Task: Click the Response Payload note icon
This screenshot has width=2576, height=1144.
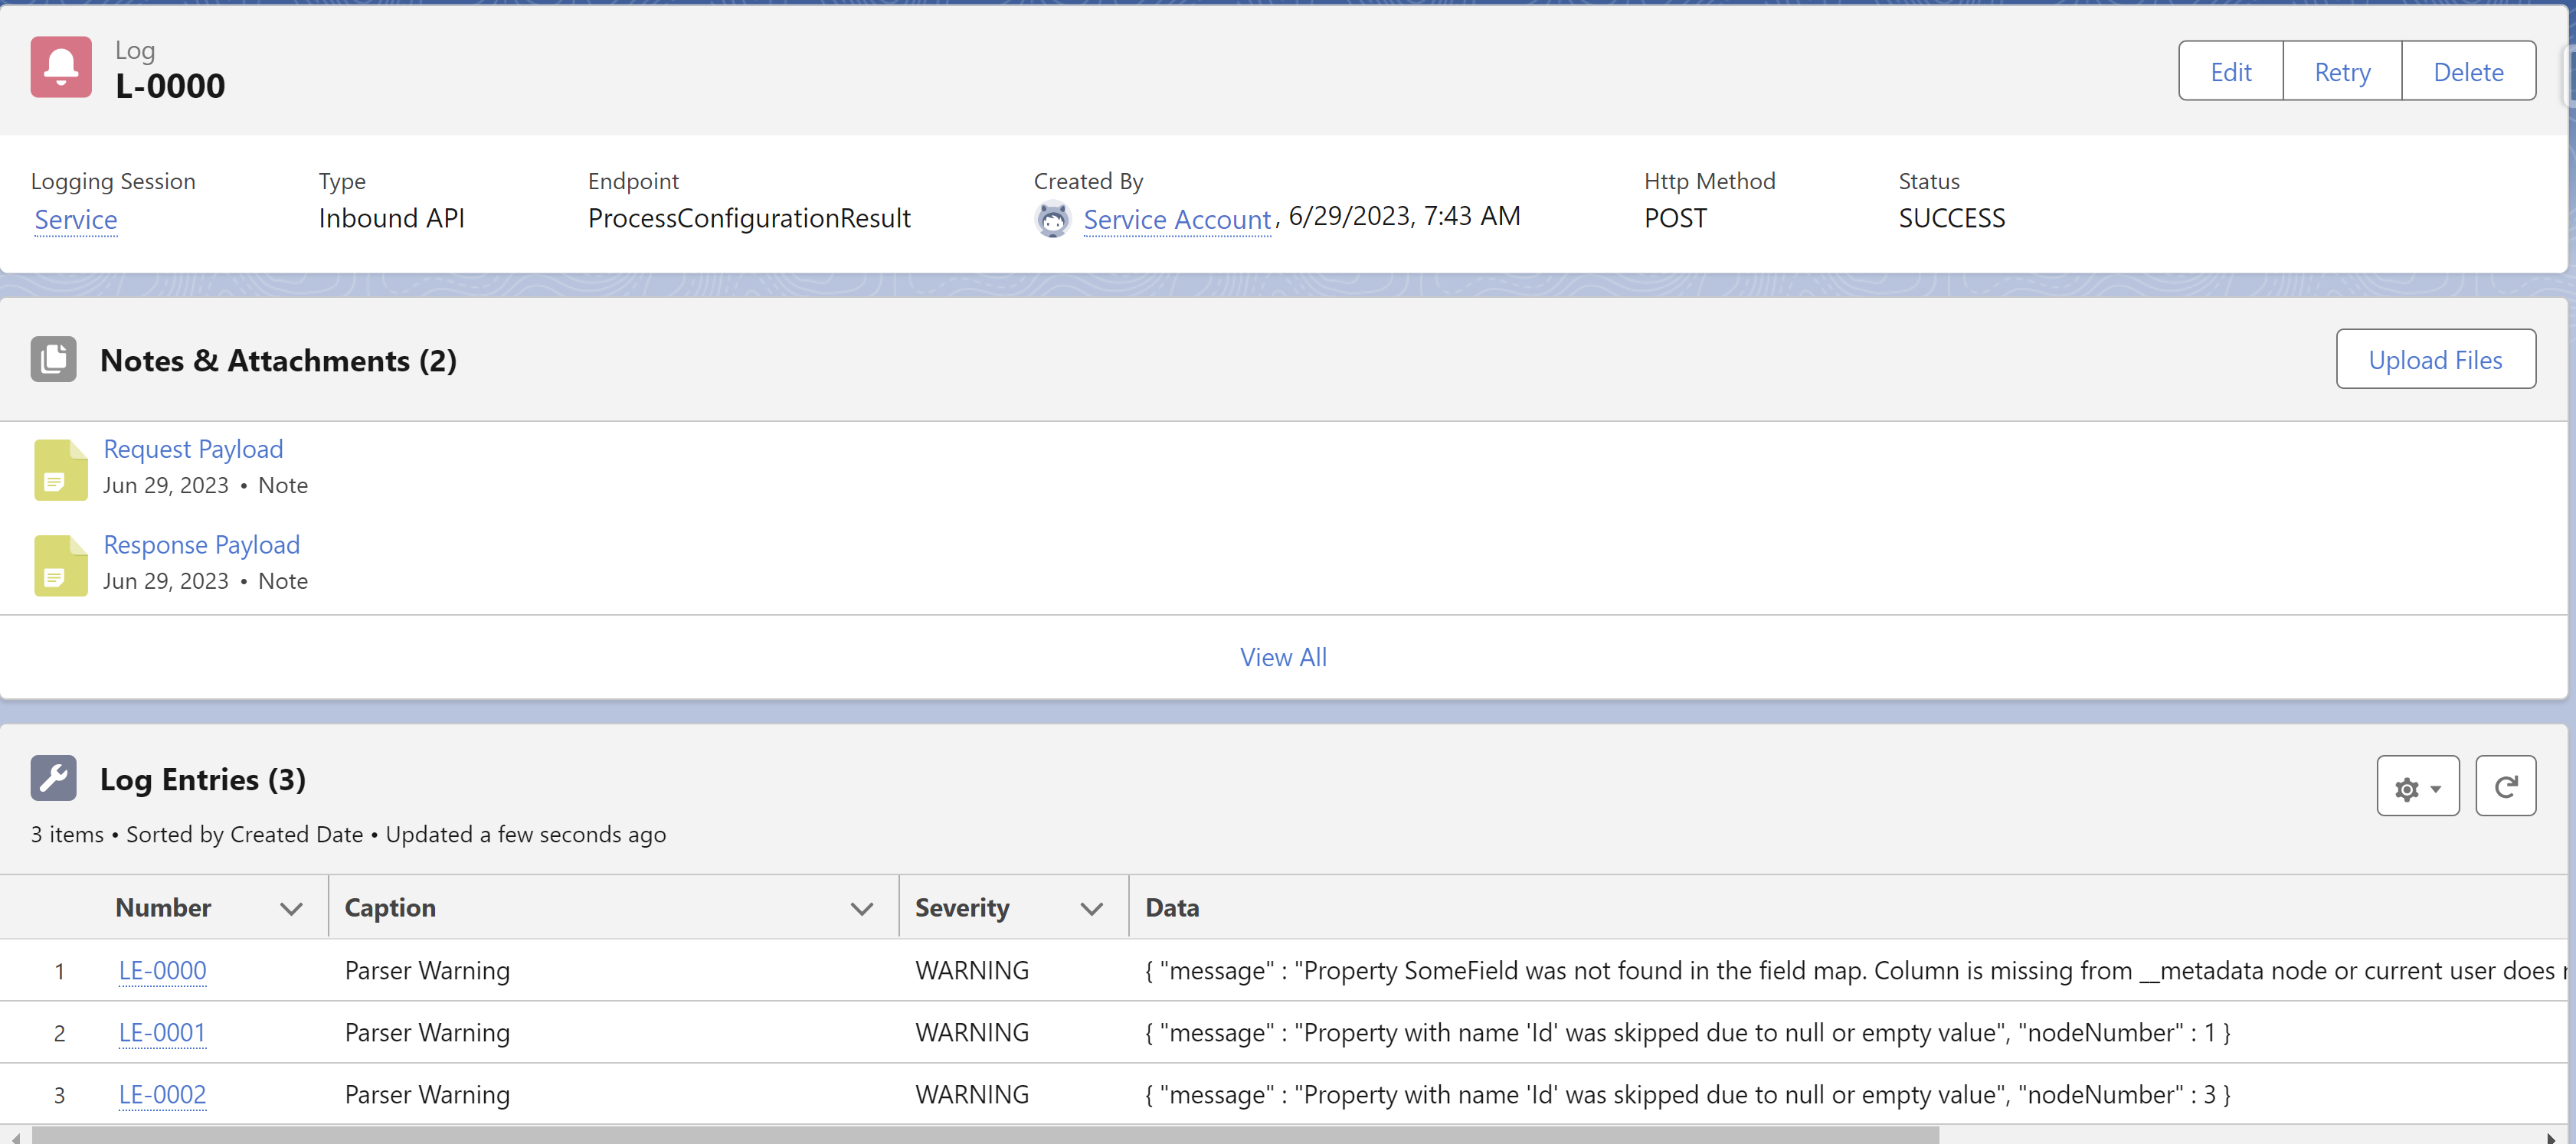Action: coord(61,565)
